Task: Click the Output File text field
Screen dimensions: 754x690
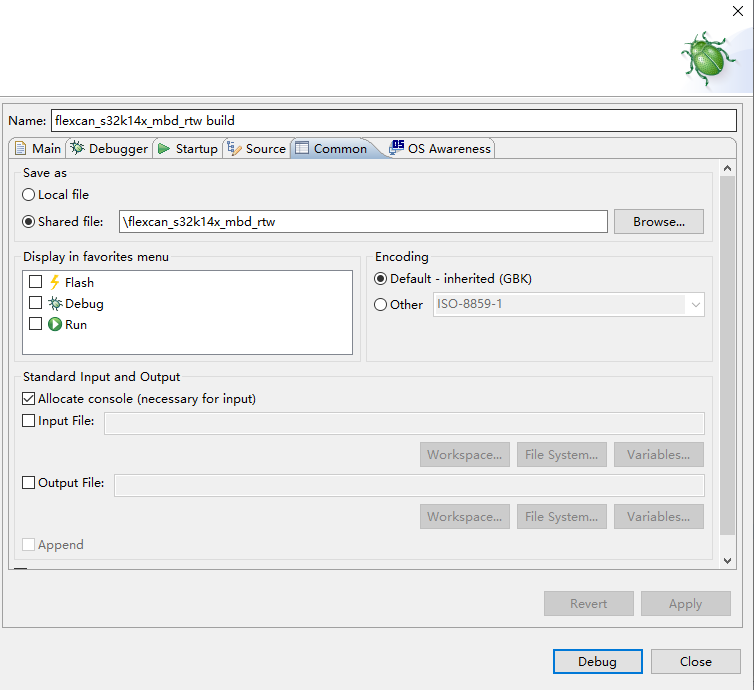Action: point(409,485)
